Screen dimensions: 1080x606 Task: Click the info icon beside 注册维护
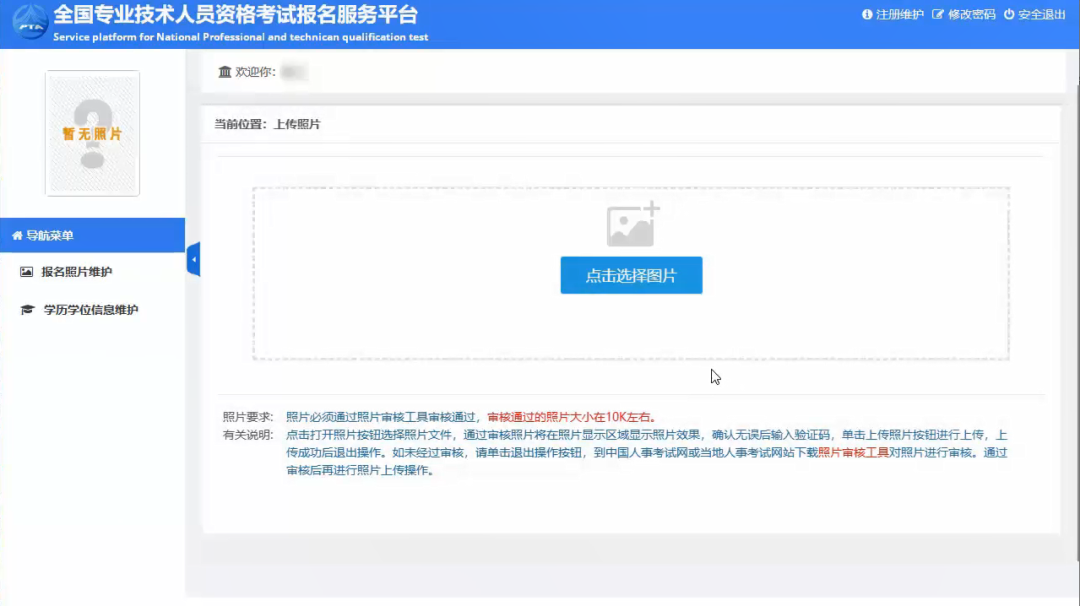(x=867, y=15)
